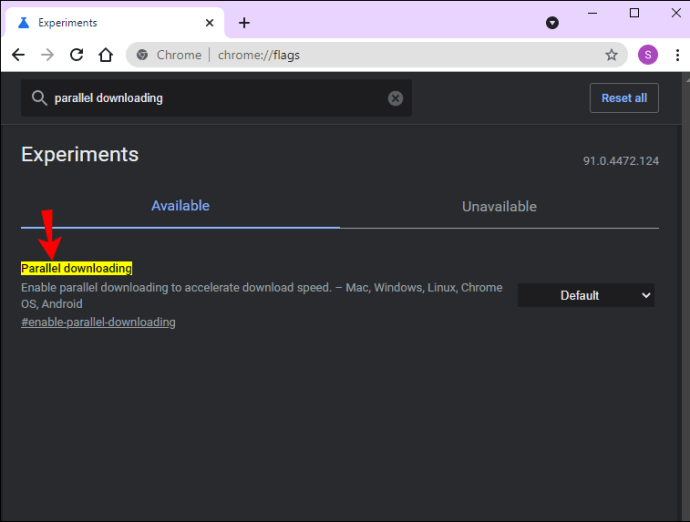Open the home page icon
The height and width of the screenshot is (522, 690).
106,55
